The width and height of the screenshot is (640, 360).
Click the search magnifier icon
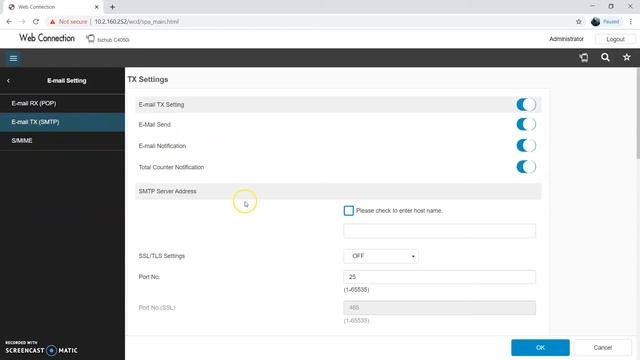[605, 58]
